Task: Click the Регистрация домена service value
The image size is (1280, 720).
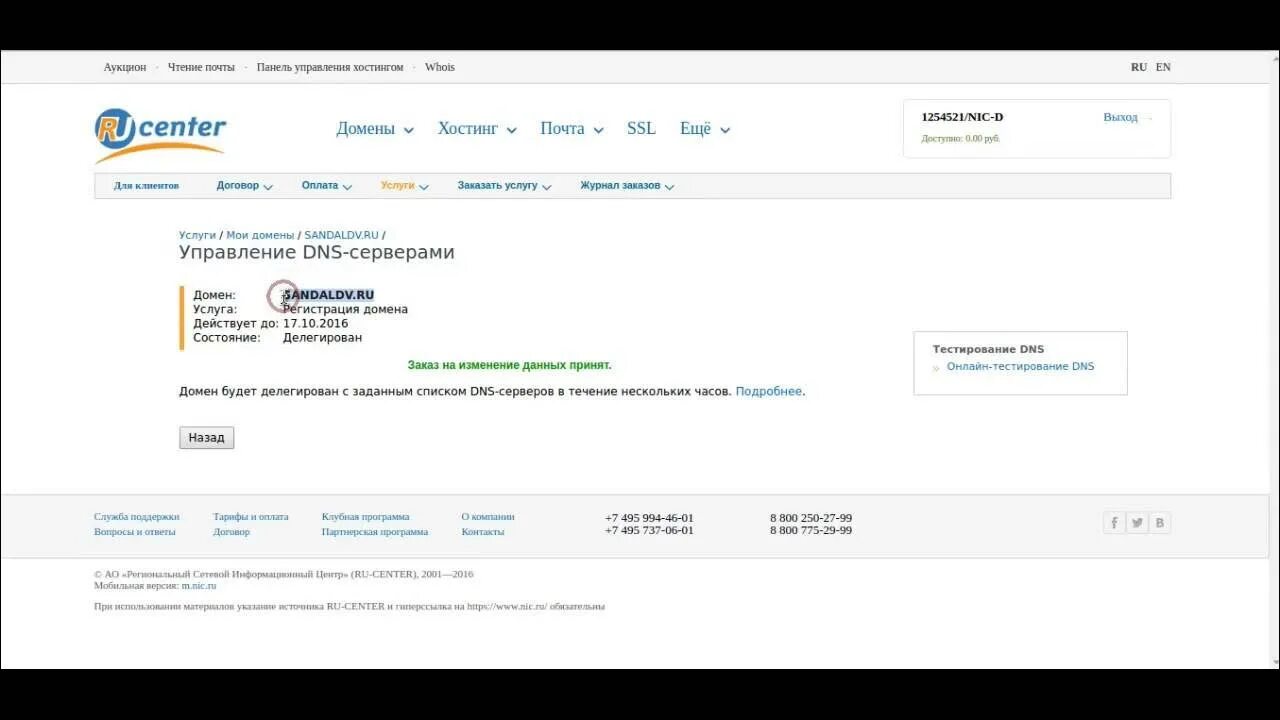Action: coord(345,310)
